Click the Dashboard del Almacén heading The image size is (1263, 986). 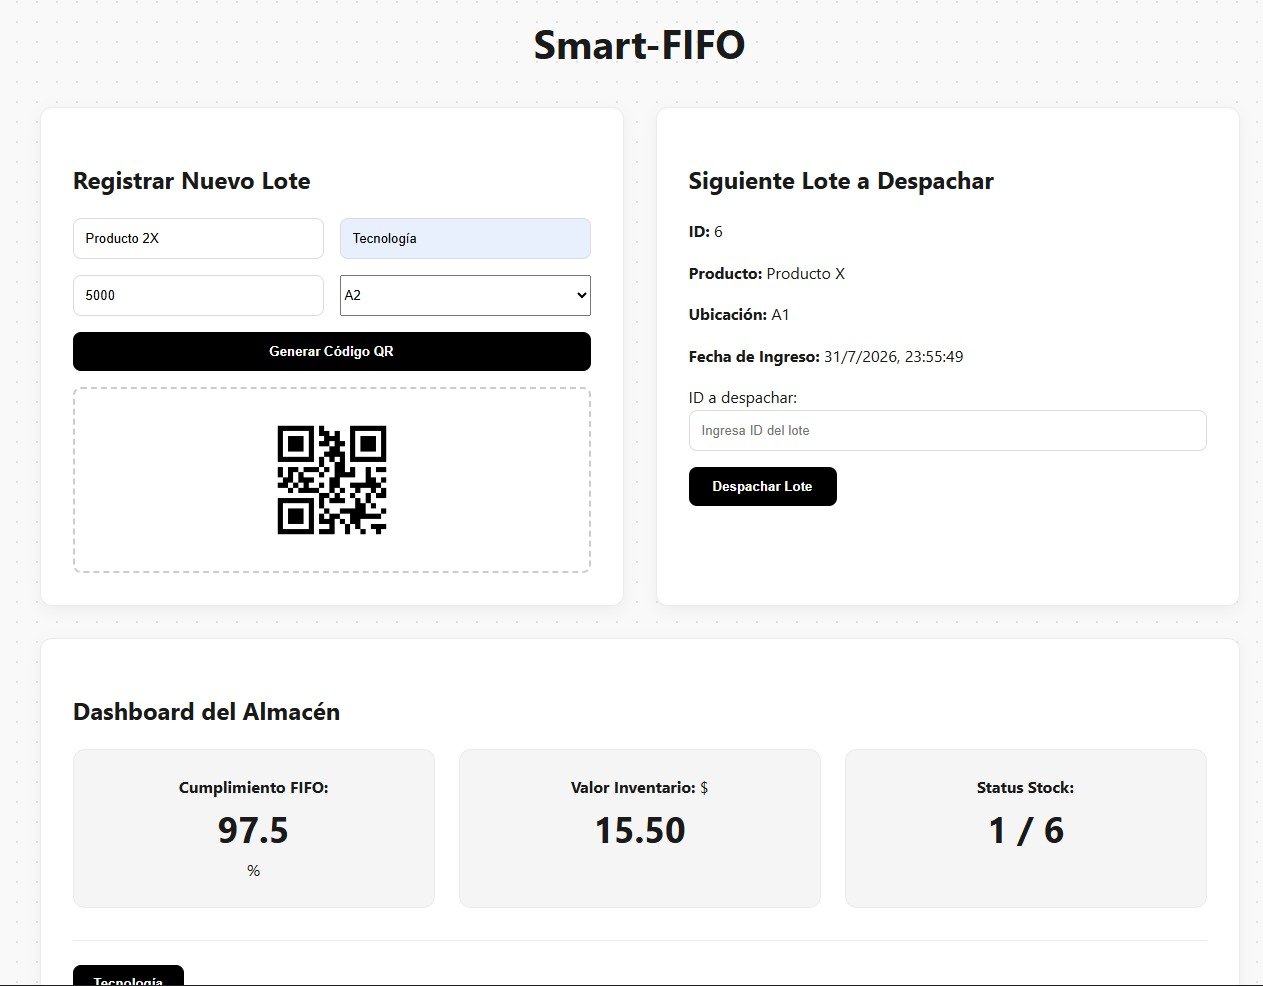tap(207, 712)
